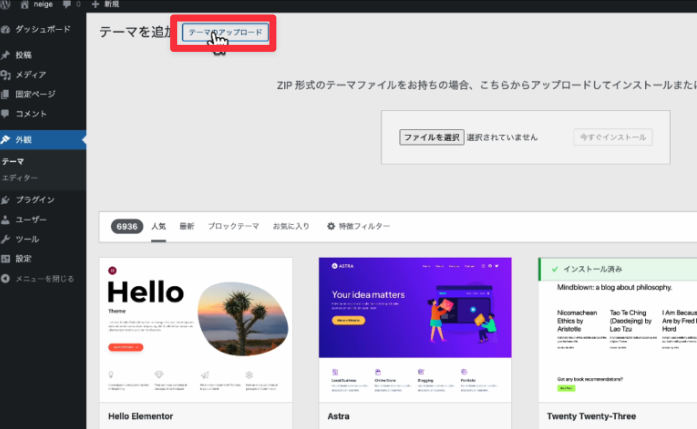This screenshot has height=429, width=697.
Task: Switch to the 最新 themes tab
Action: click(186, 227)
